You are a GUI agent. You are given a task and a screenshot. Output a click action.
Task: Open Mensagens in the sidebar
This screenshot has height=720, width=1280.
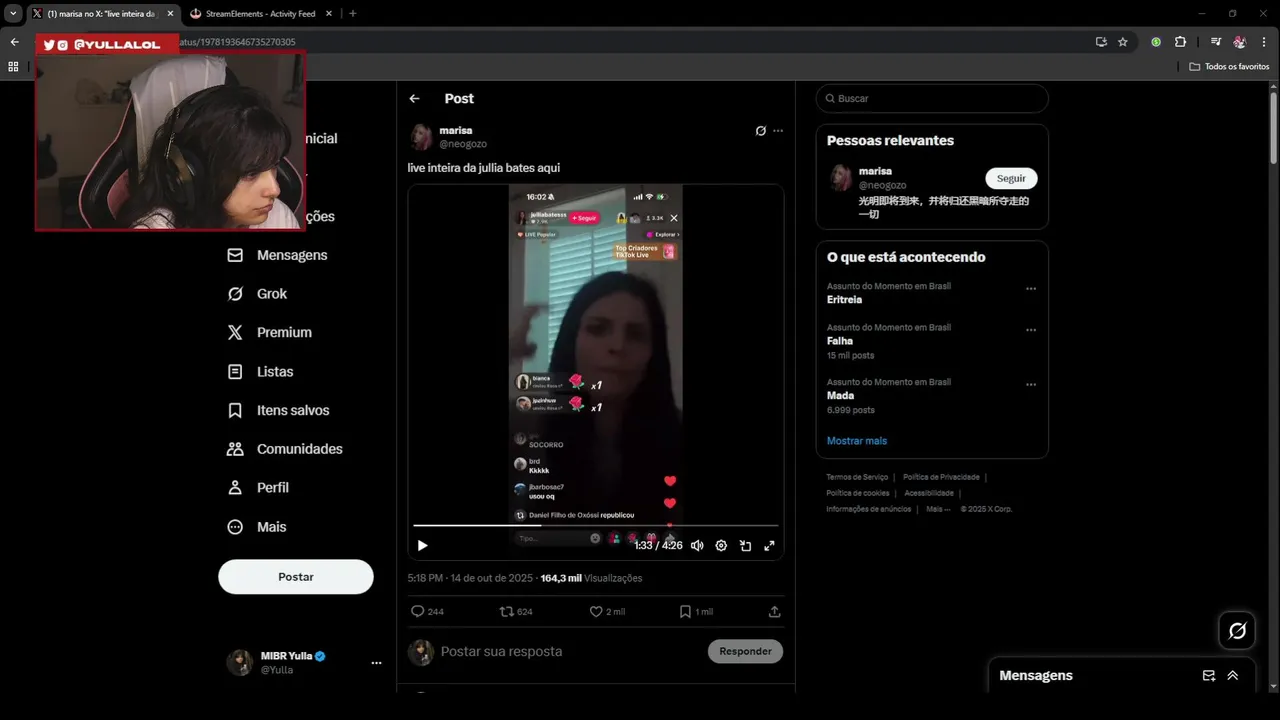click(x=278, y=255)
